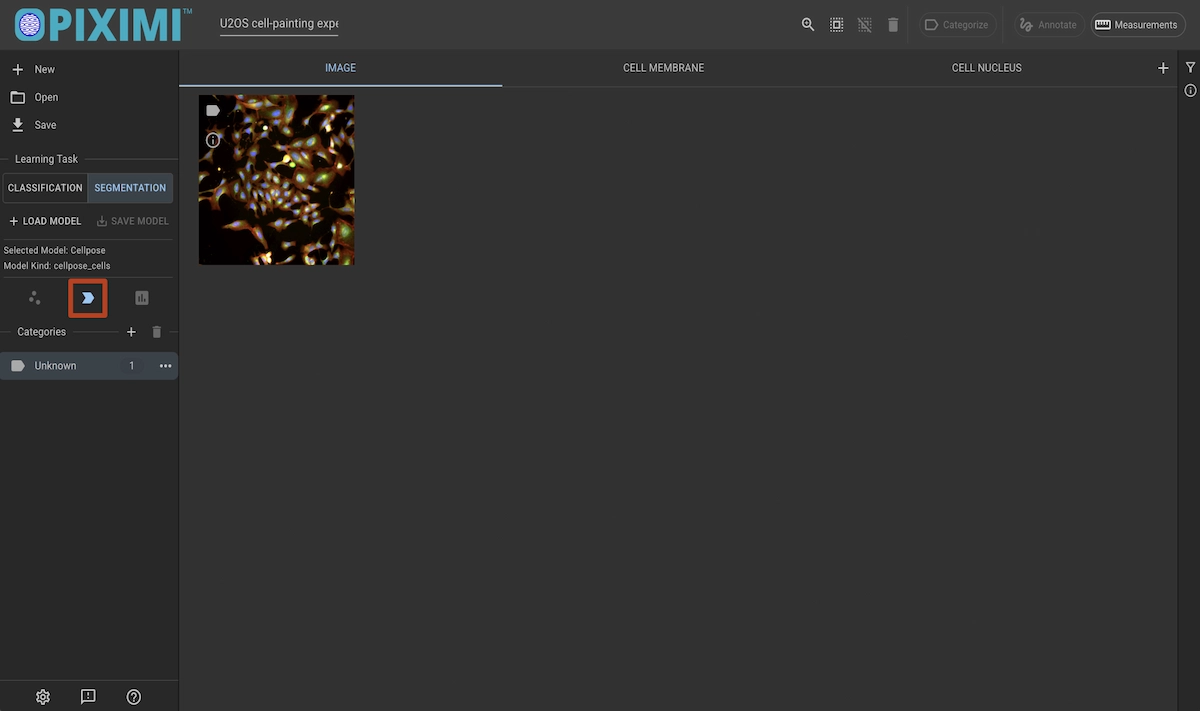Click the evaluate model chart icon
This screenshot has width=1200, height=711.
[x=142, y=298]
